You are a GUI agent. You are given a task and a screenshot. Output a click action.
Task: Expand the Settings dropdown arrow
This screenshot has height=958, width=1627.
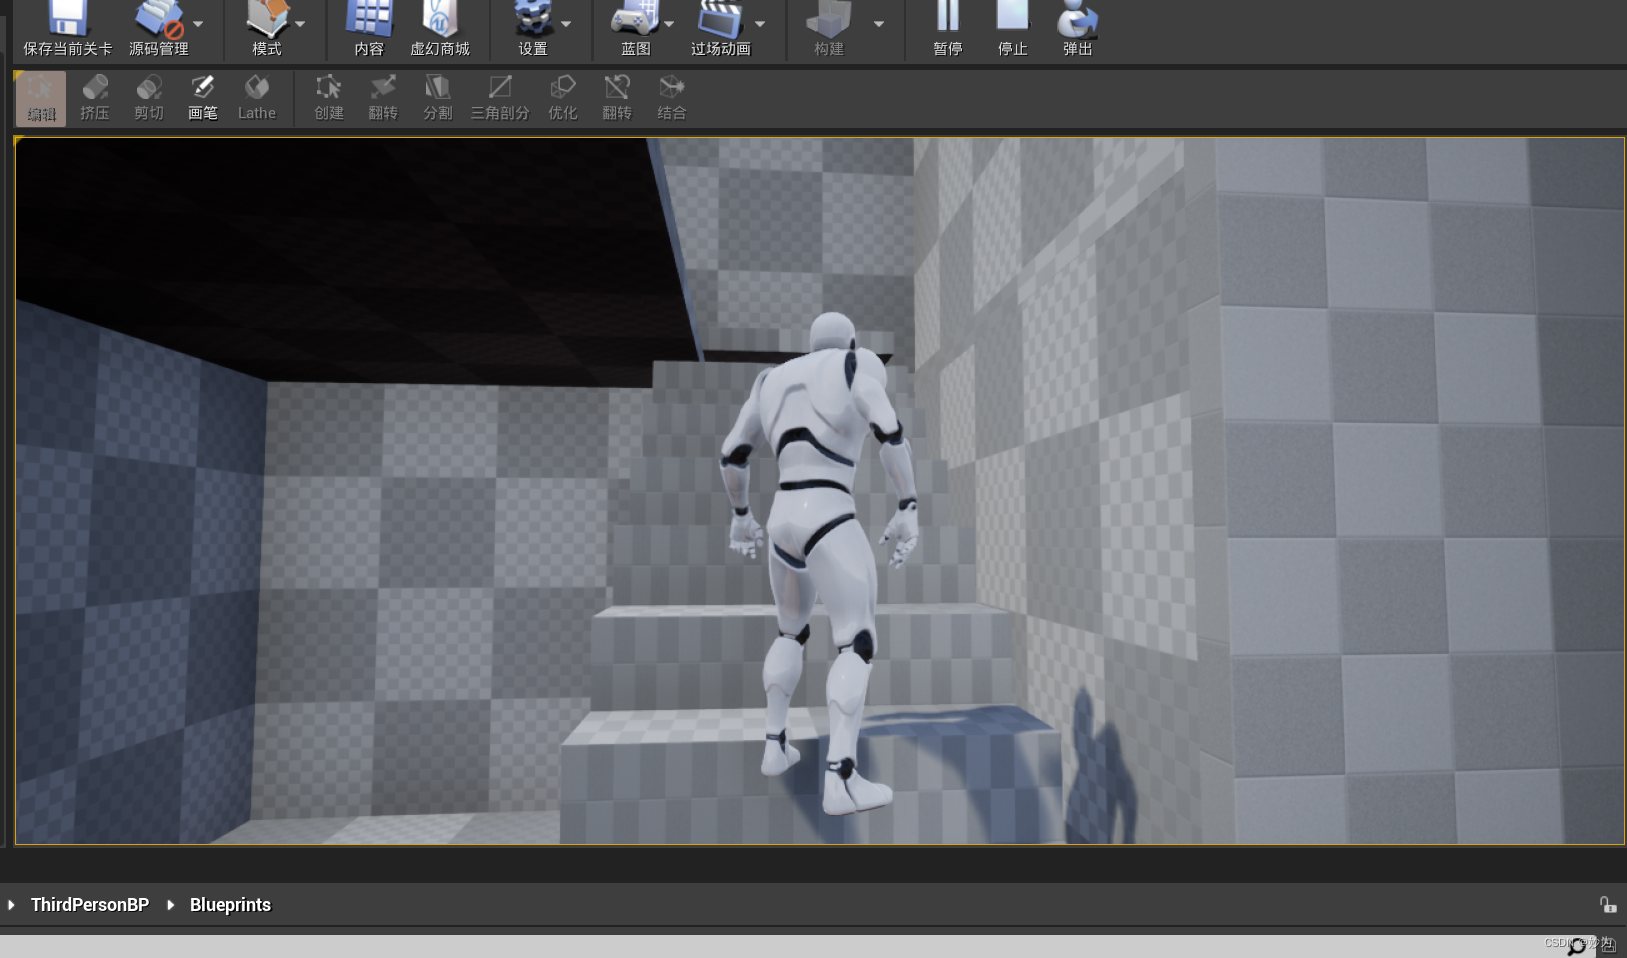tap(566, 23)
